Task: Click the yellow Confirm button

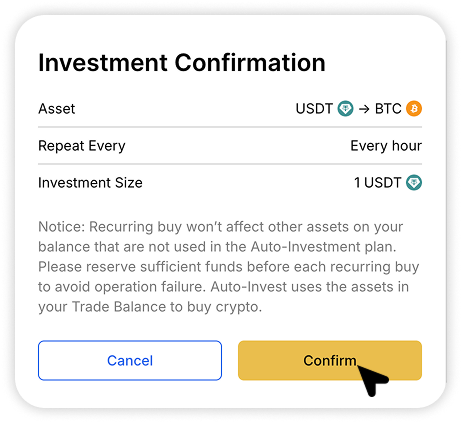Action: (330, 360)
